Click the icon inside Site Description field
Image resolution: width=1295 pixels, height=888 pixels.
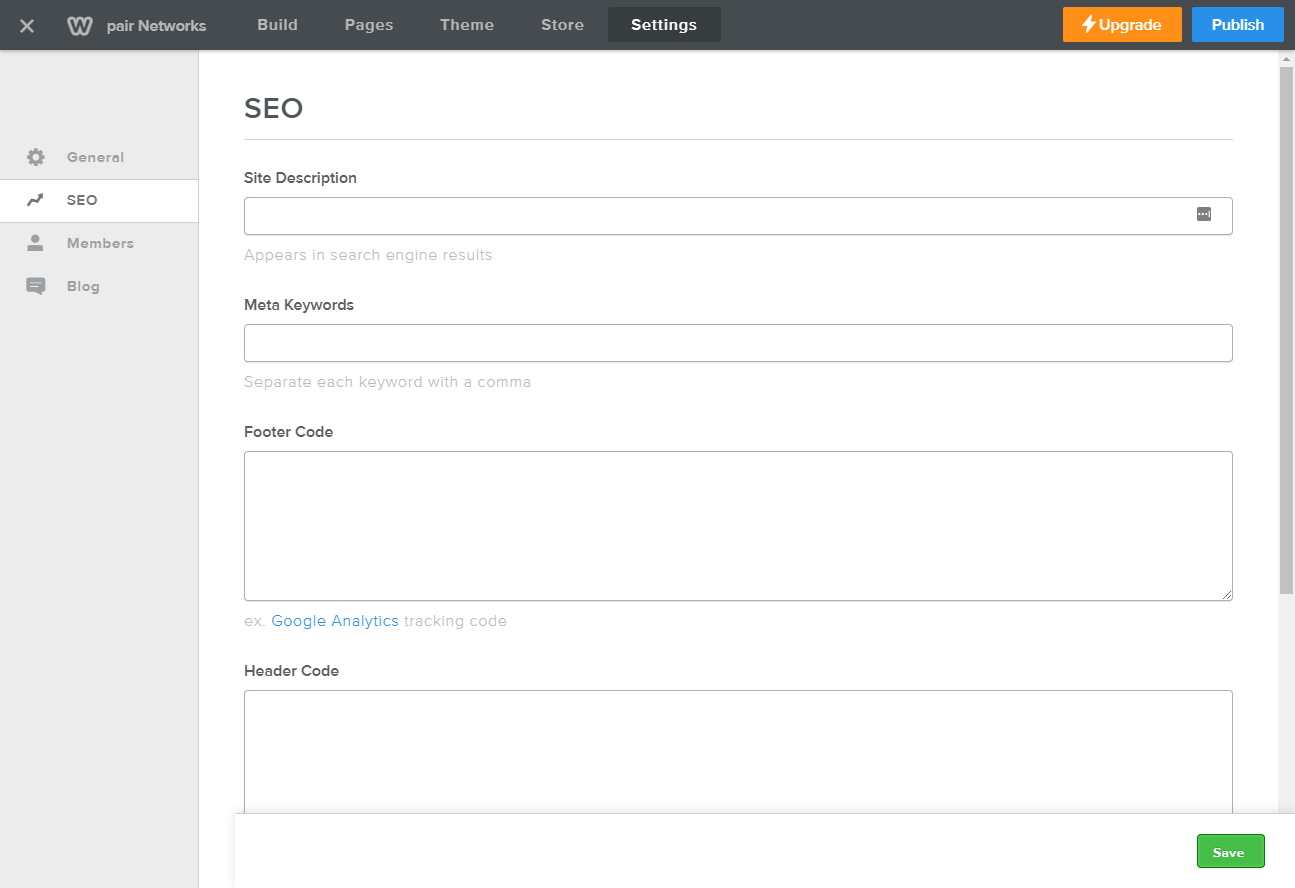(1204, 214)
